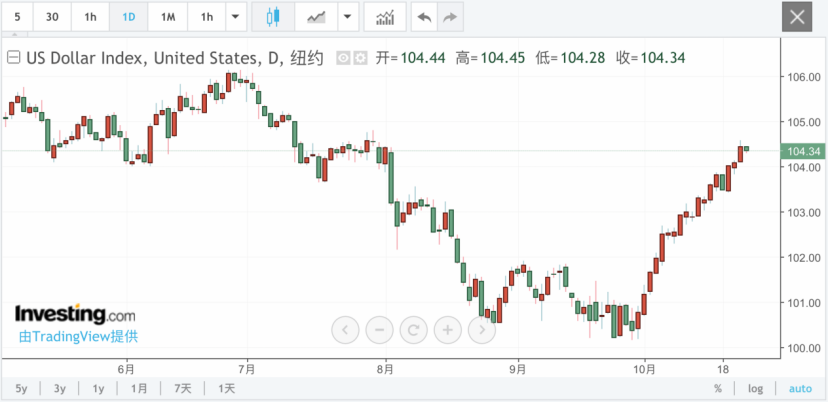Zoom in with the plus circle
Viewport: 828px width, 402px height.
click(x=448, y=330)
